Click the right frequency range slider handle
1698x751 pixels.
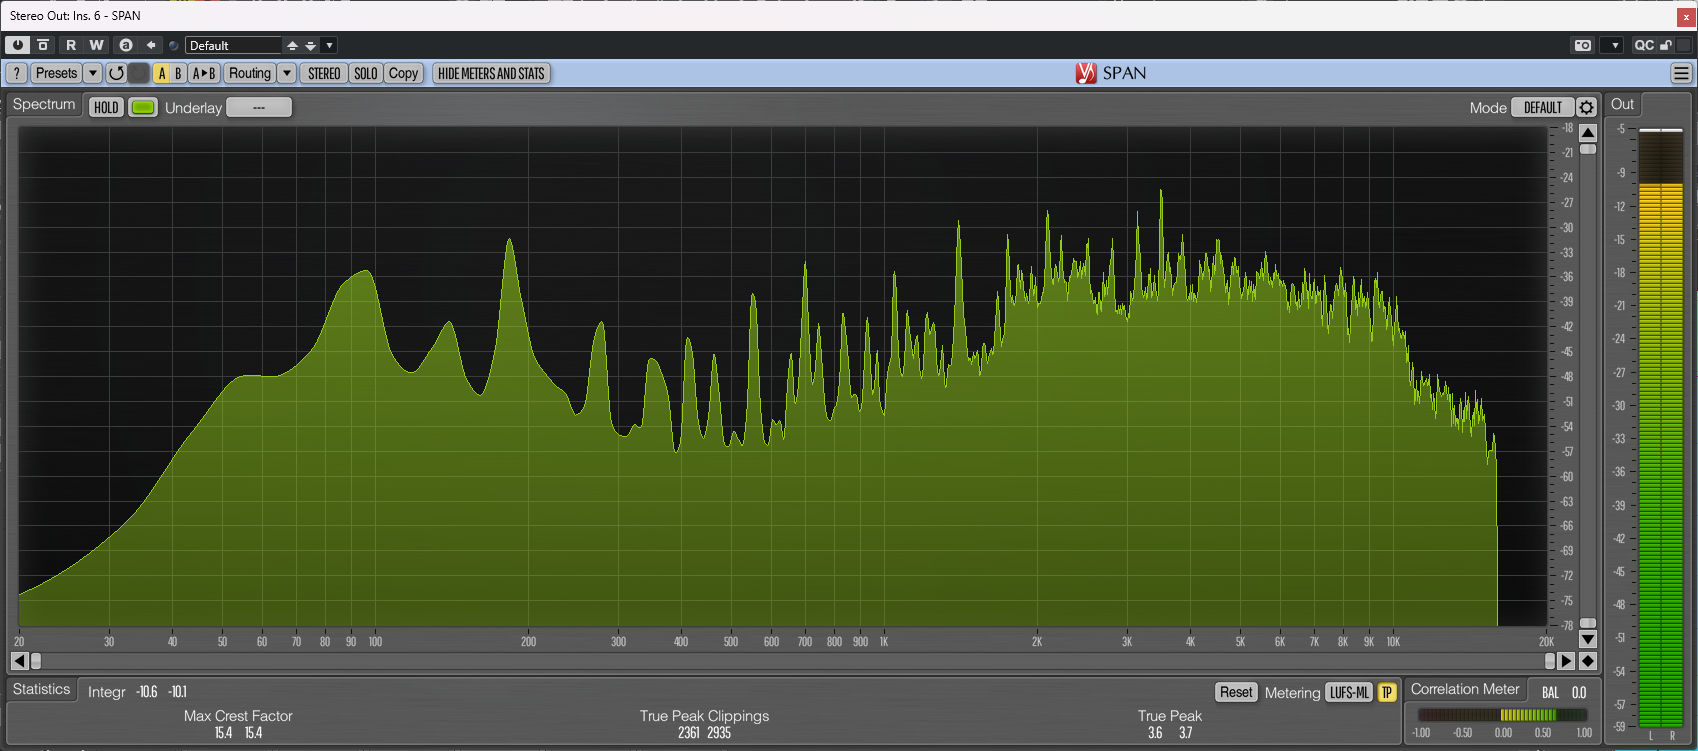(x=1550, y=661)
